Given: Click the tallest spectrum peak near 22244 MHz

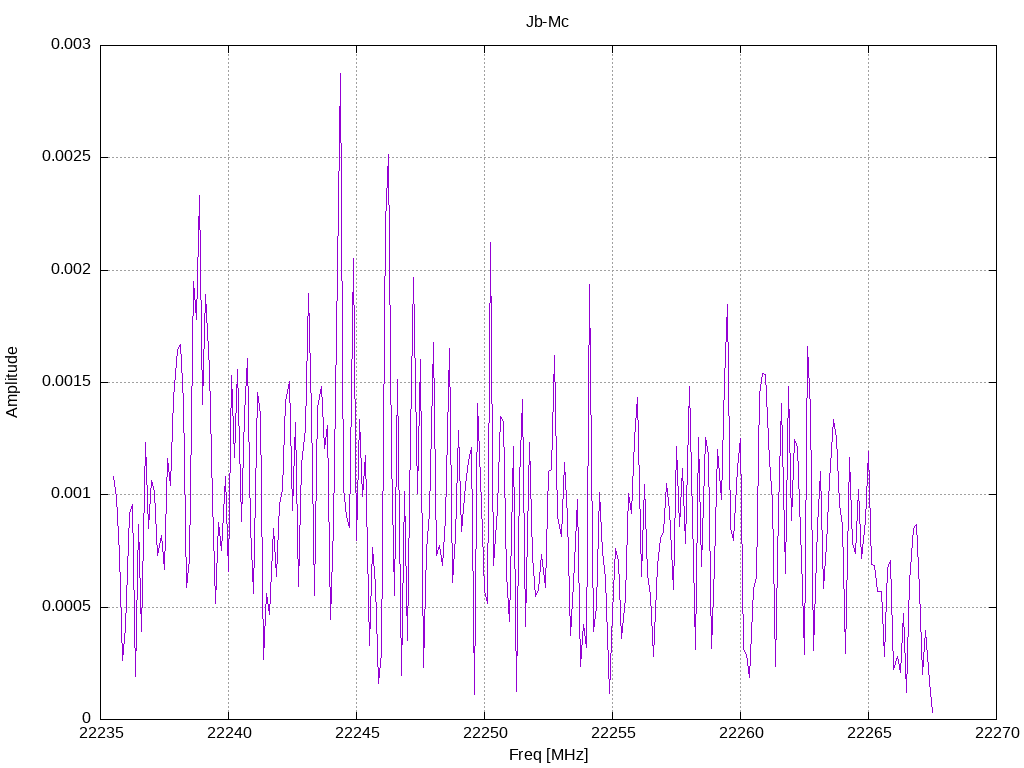Looking at the screenshot, I should click(340, 74).
